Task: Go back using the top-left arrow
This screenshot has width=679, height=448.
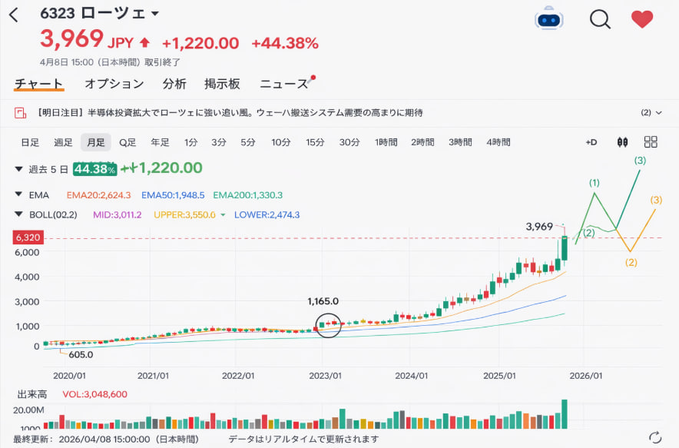Action: tap(14, 15)
